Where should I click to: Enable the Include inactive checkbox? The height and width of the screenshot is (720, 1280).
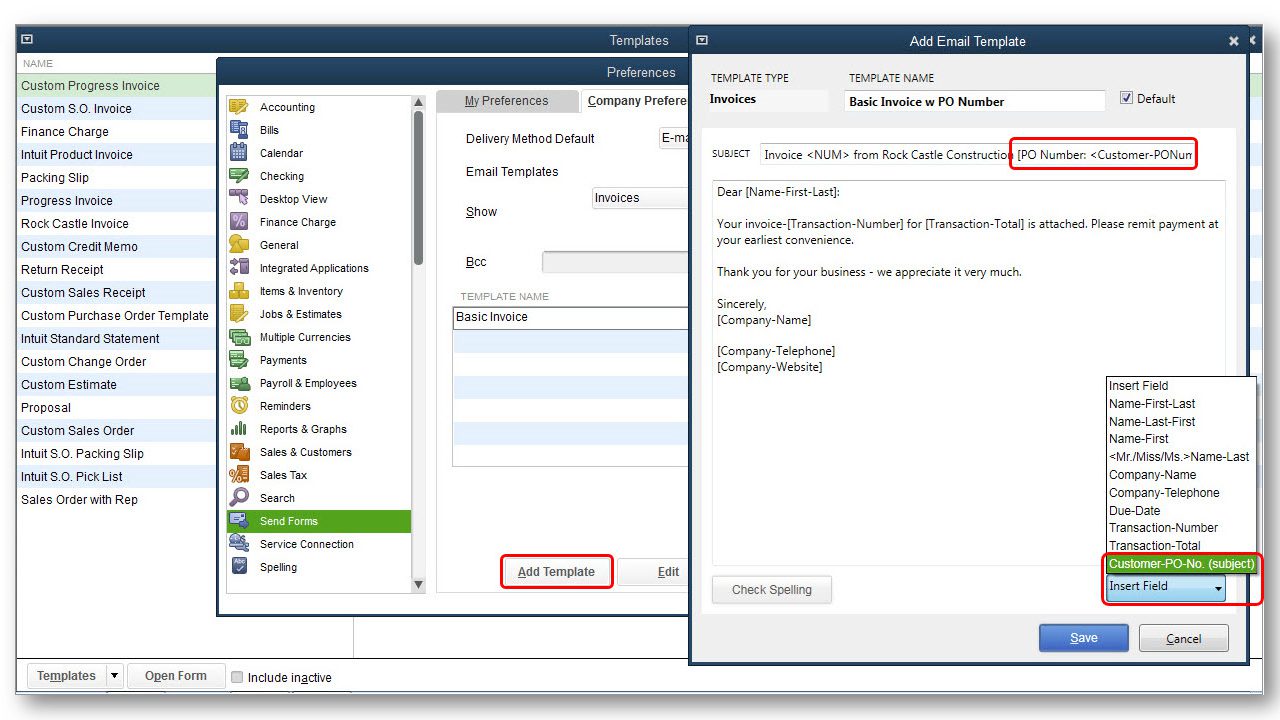coord(237,677)
